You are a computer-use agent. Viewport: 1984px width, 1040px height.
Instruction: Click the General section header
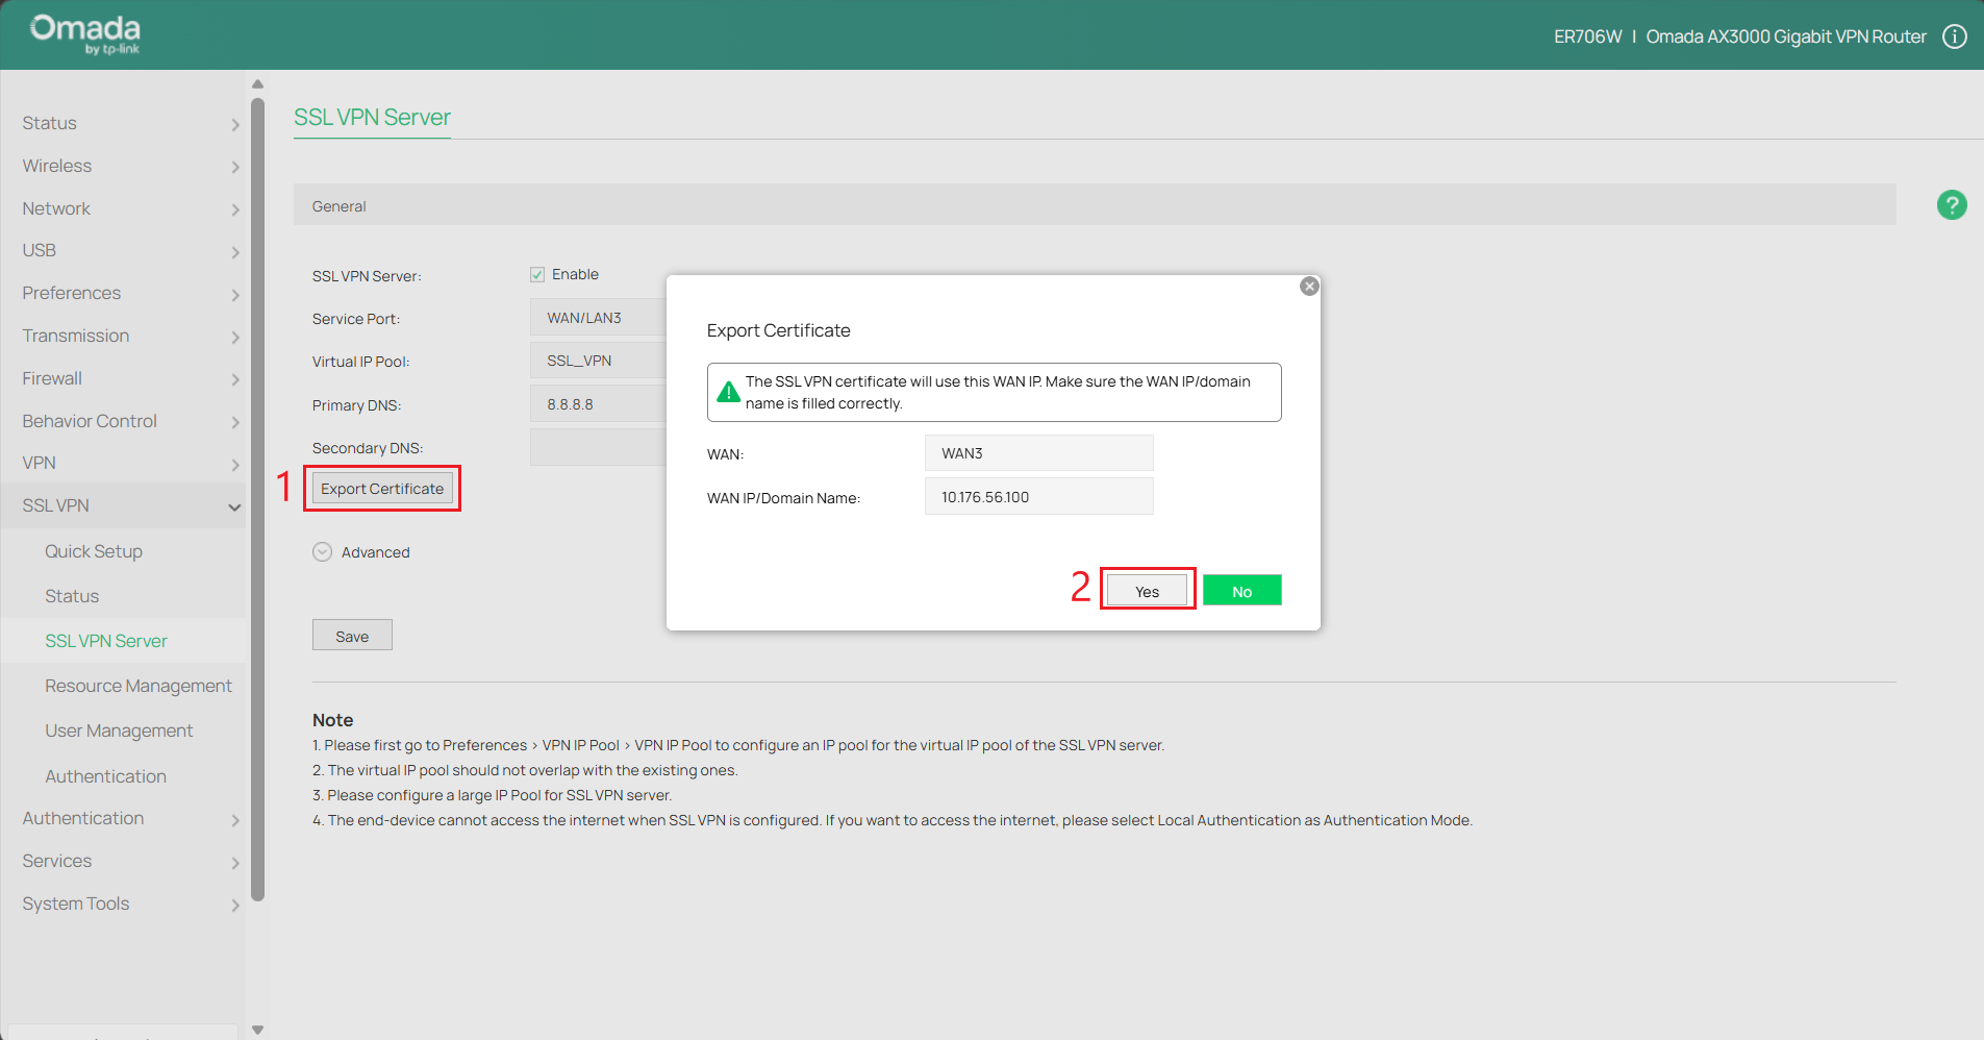click(1095, 206)
